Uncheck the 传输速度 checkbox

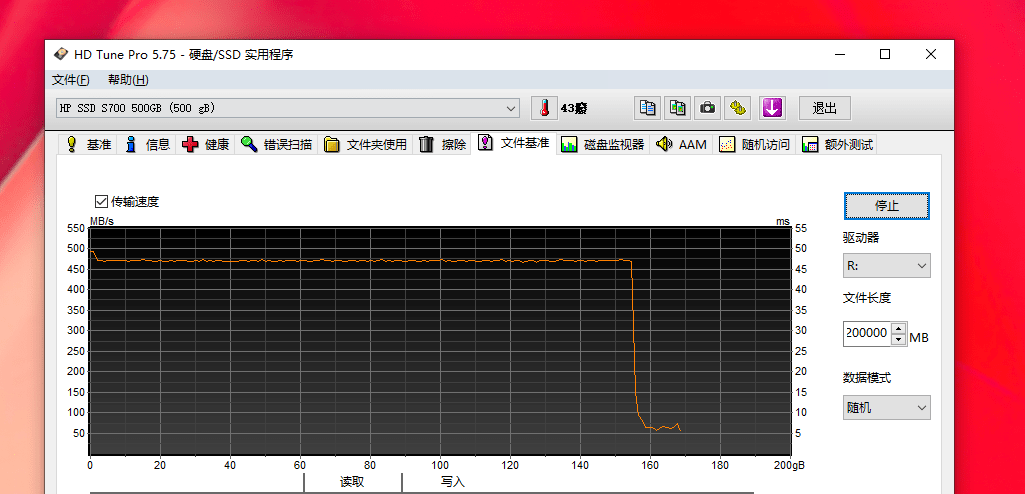(101, 201)
